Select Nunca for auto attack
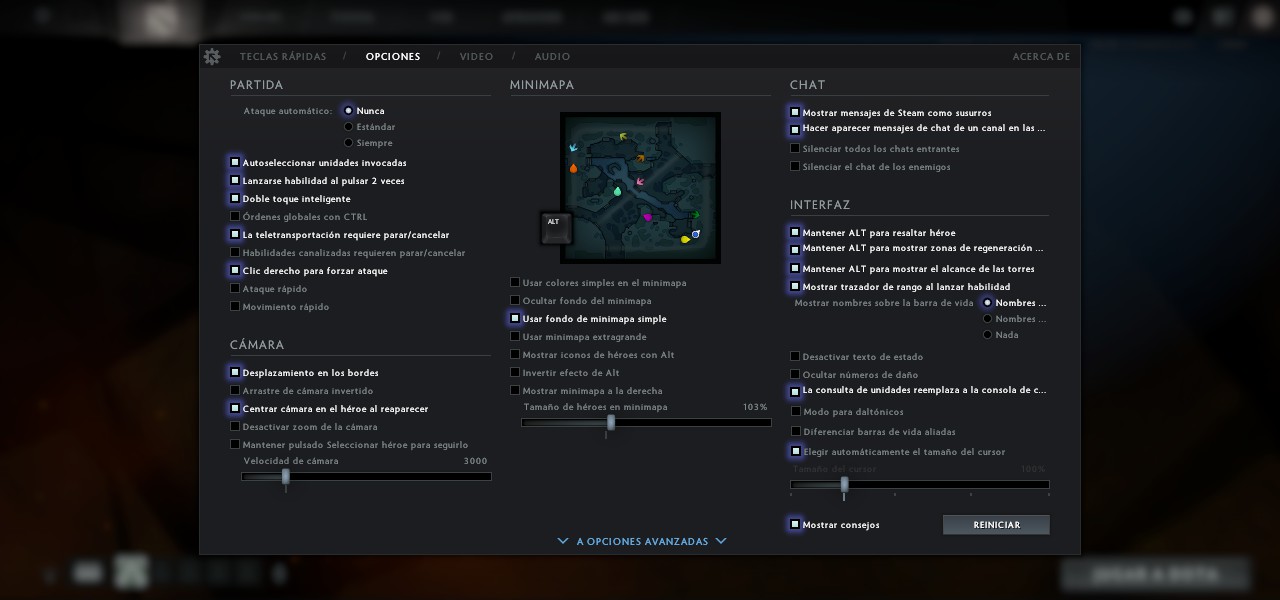 coord(348,111)
